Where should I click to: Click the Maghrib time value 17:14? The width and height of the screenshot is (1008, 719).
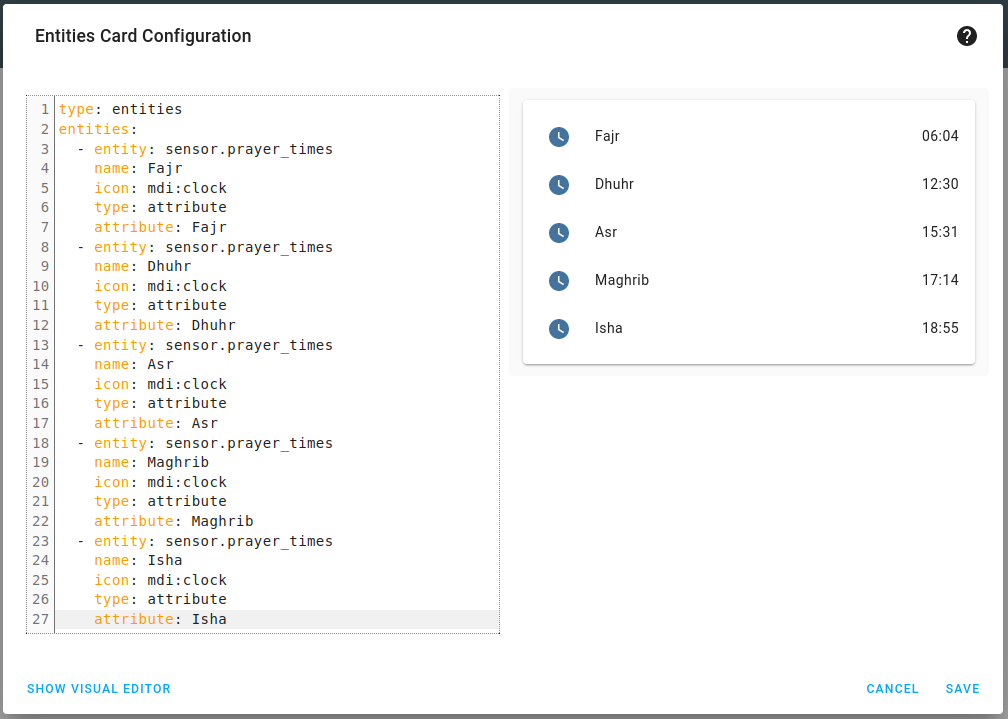[x=940, y=280]
